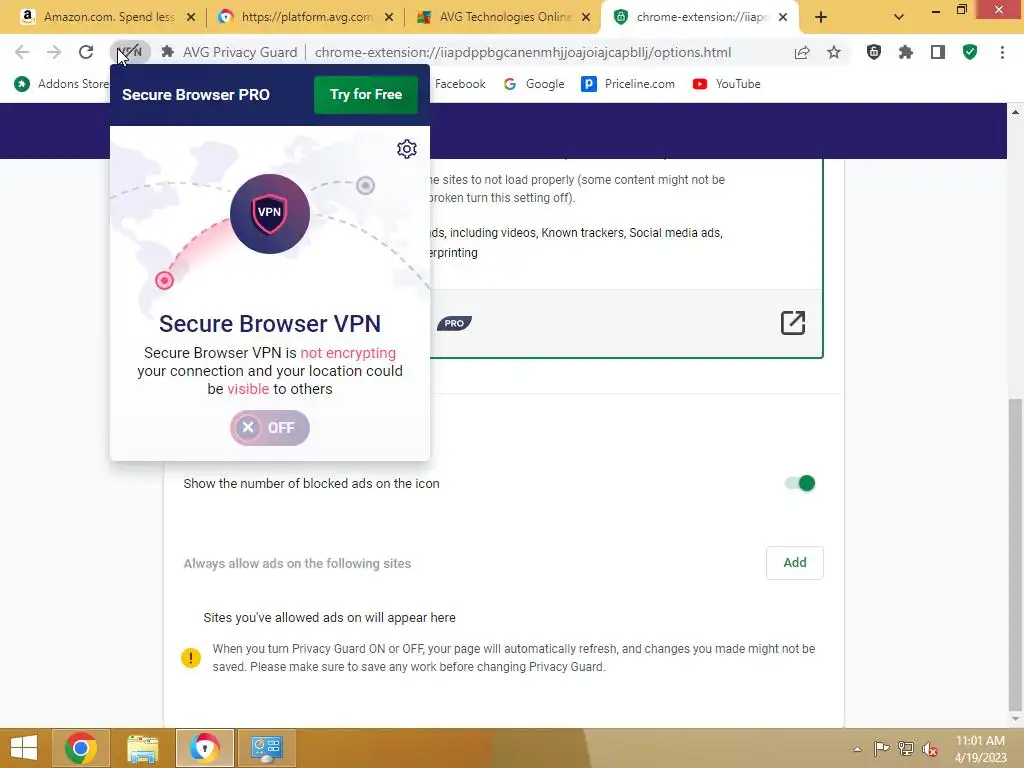Click the Action Center flag icon

click(881, 749)
